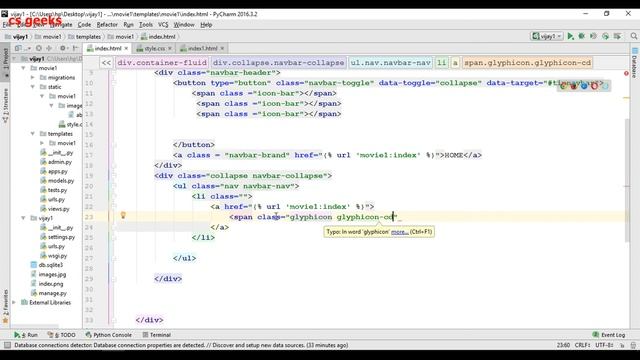Viewport: 640px width, 360px height.
Task: Start debugging with the bug icon
Action: point(582,36)
